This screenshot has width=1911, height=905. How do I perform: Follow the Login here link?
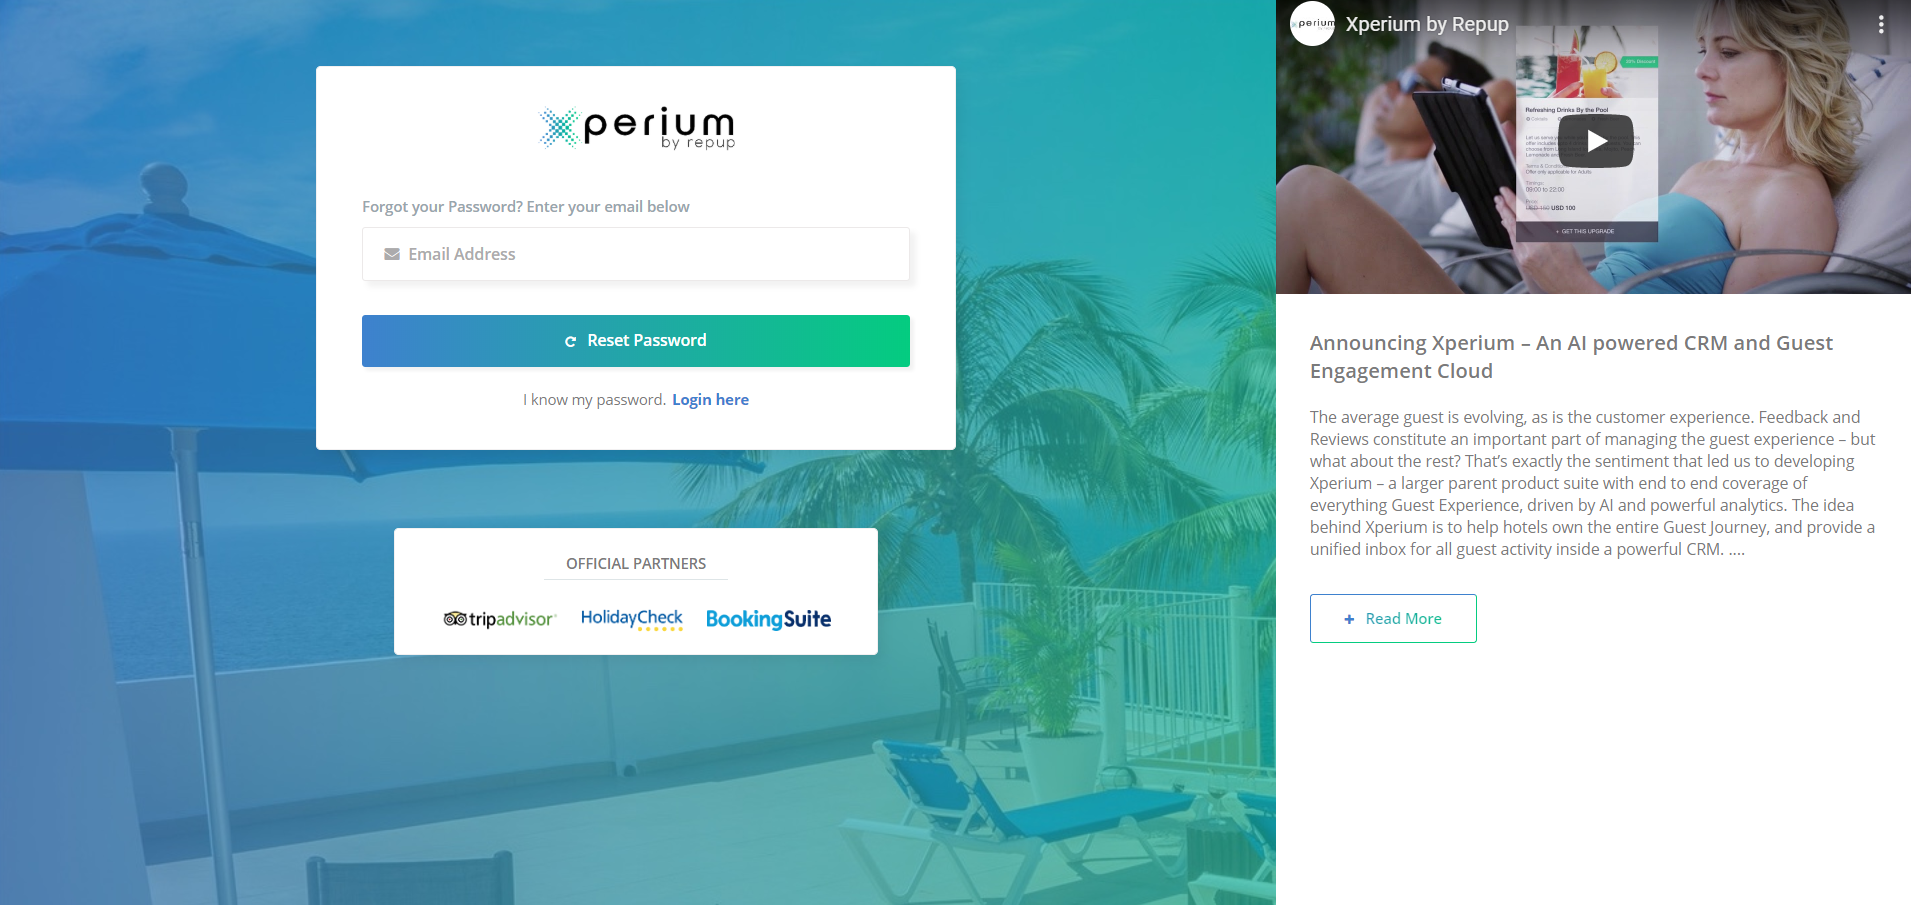710,400
